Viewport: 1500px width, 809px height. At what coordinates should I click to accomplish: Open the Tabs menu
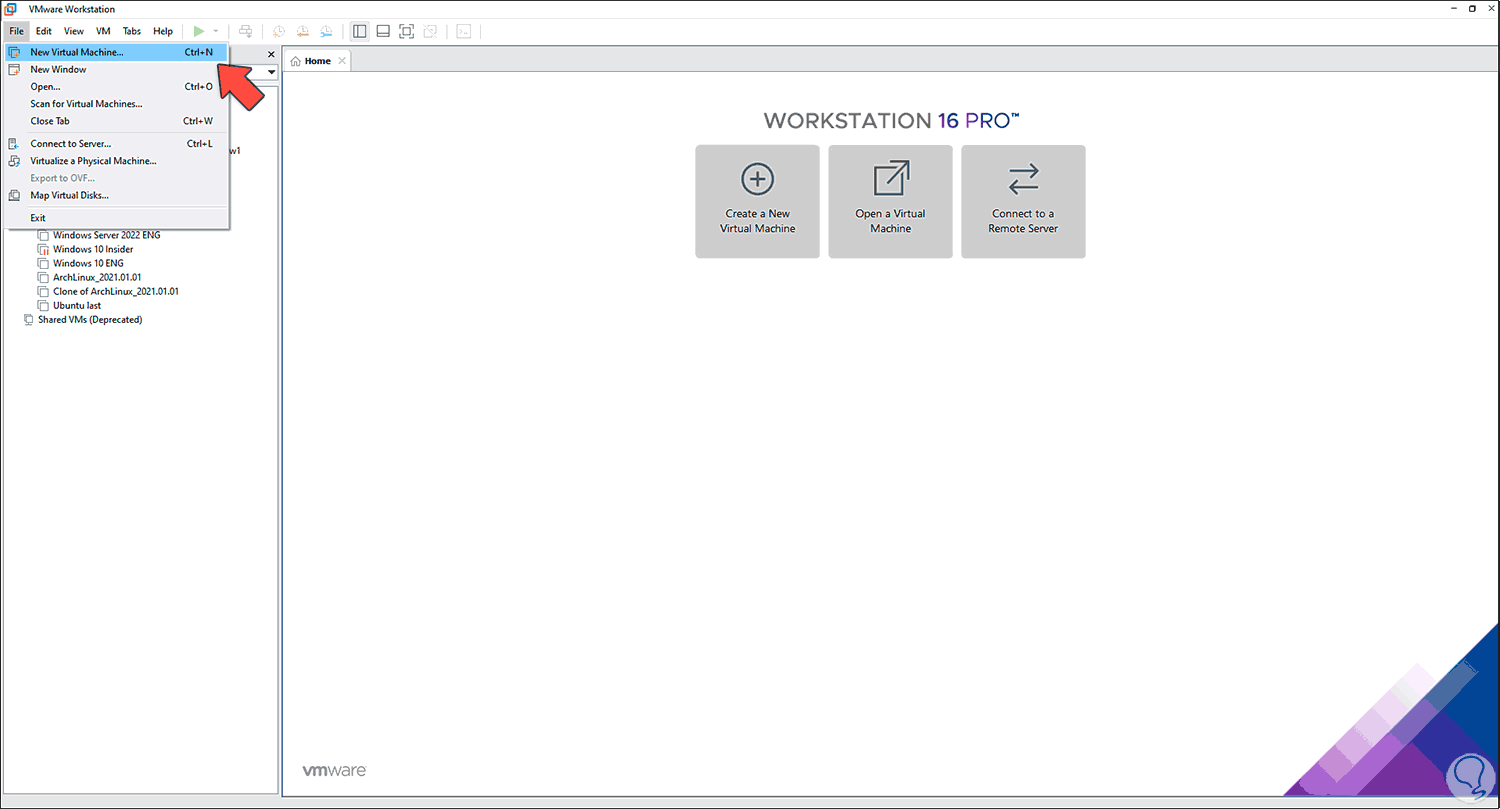pos(132,31)
